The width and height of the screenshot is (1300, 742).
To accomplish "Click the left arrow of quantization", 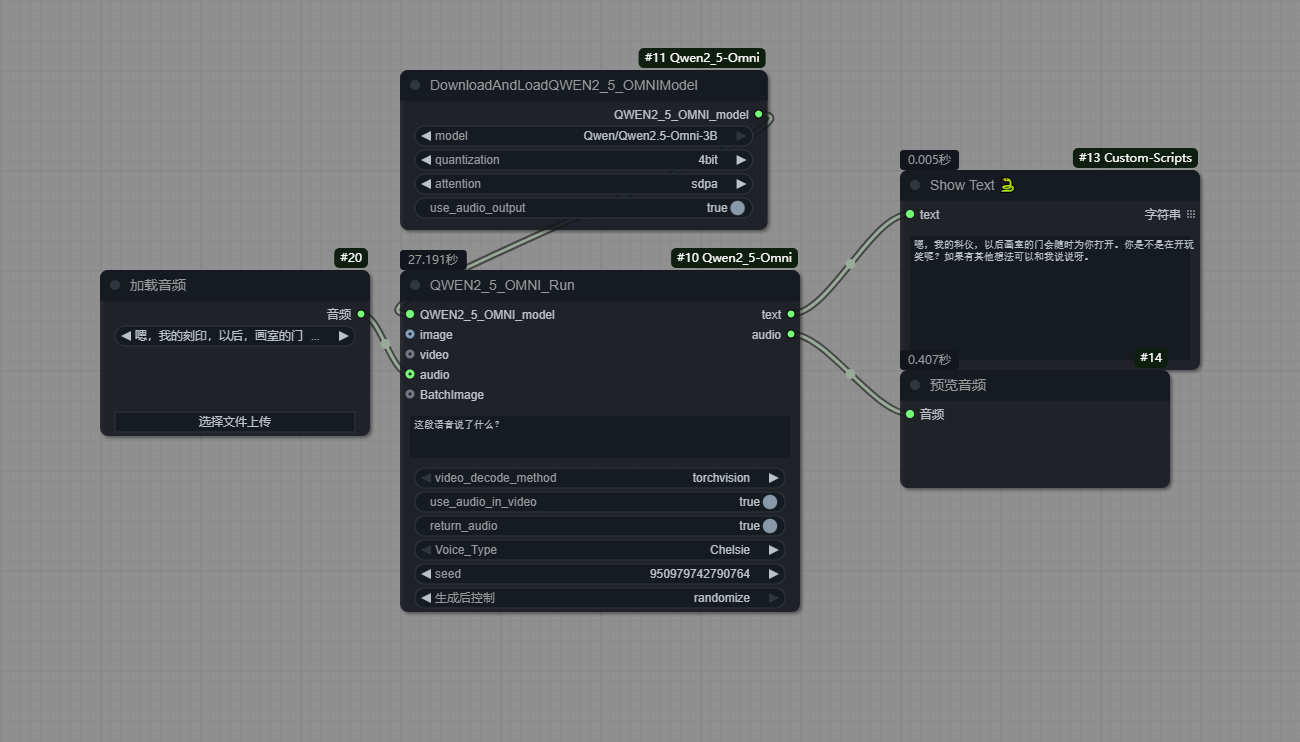I will (426, 160).
